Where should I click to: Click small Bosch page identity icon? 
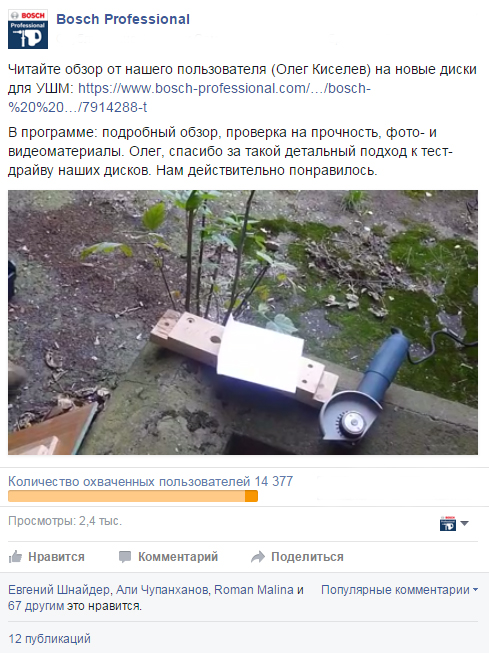448,523
